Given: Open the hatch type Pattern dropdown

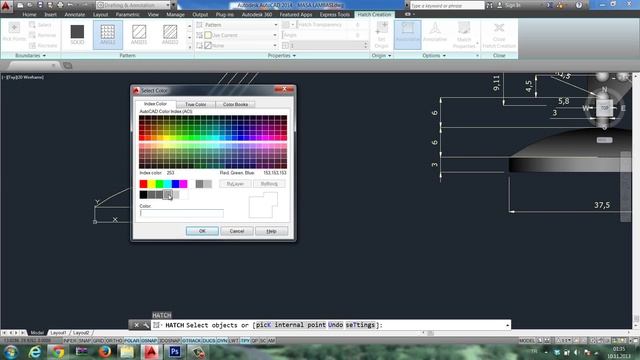Looking at the screenshot, I should [238, 25].
